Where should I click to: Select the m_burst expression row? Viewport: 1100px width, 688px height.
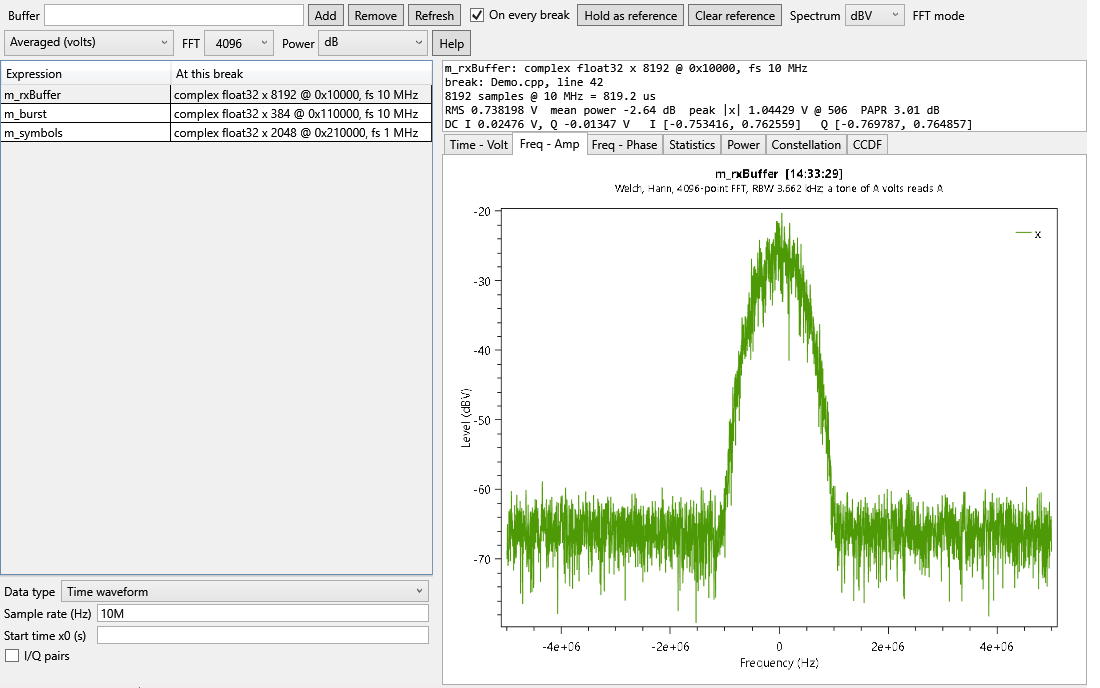tap(216, 114)
